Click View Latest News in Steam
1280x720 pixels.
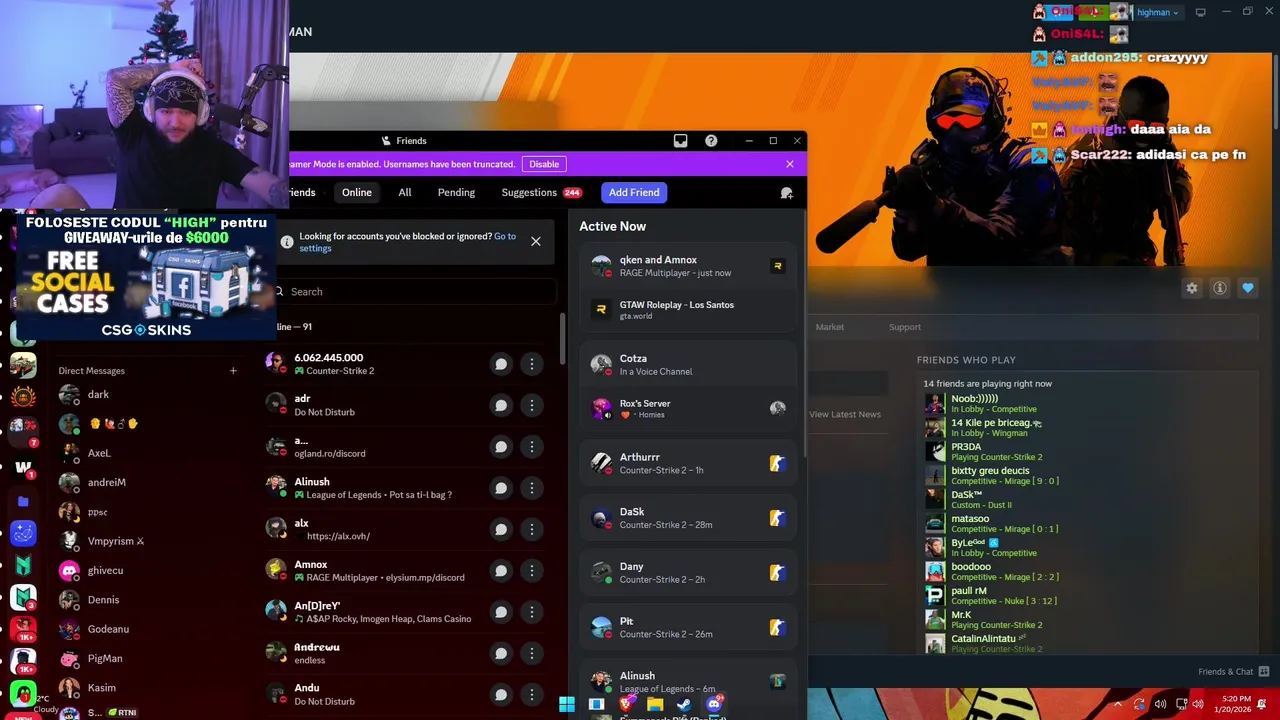click(x=845, y=414)
